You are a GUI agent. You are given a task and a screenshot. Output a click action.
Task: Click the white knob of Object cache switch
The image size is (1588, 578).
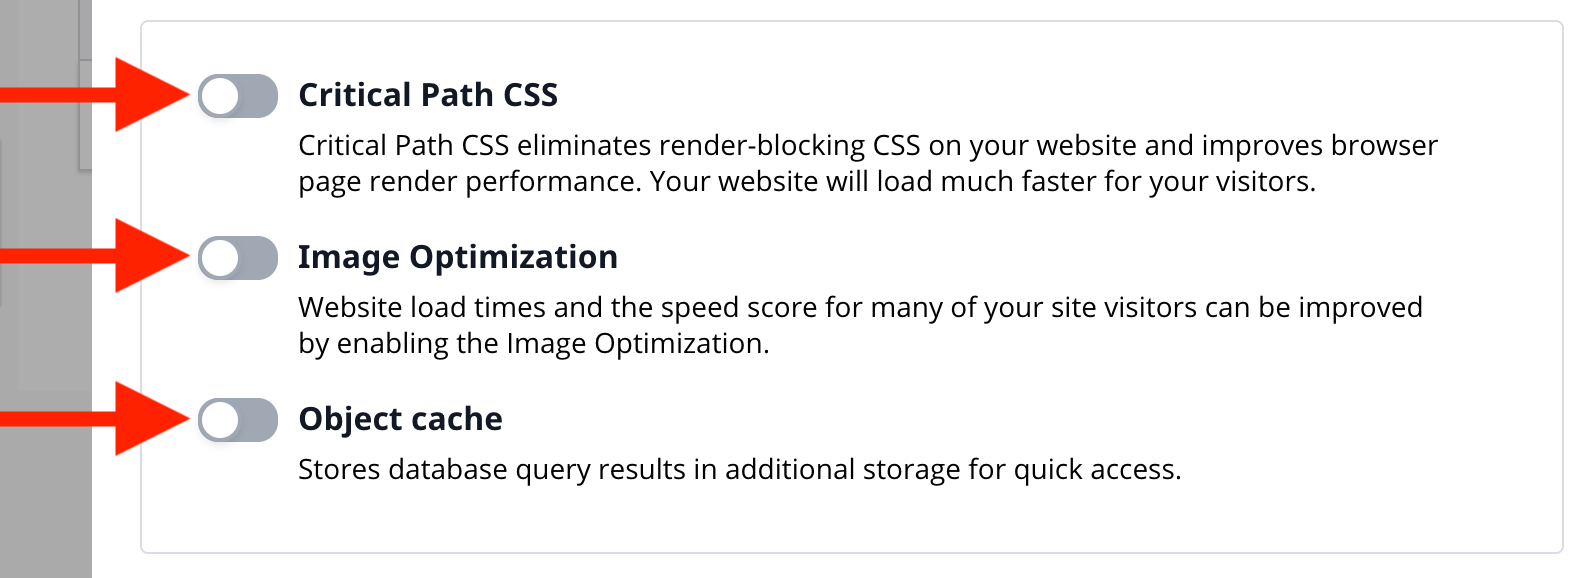click(220, 420)
